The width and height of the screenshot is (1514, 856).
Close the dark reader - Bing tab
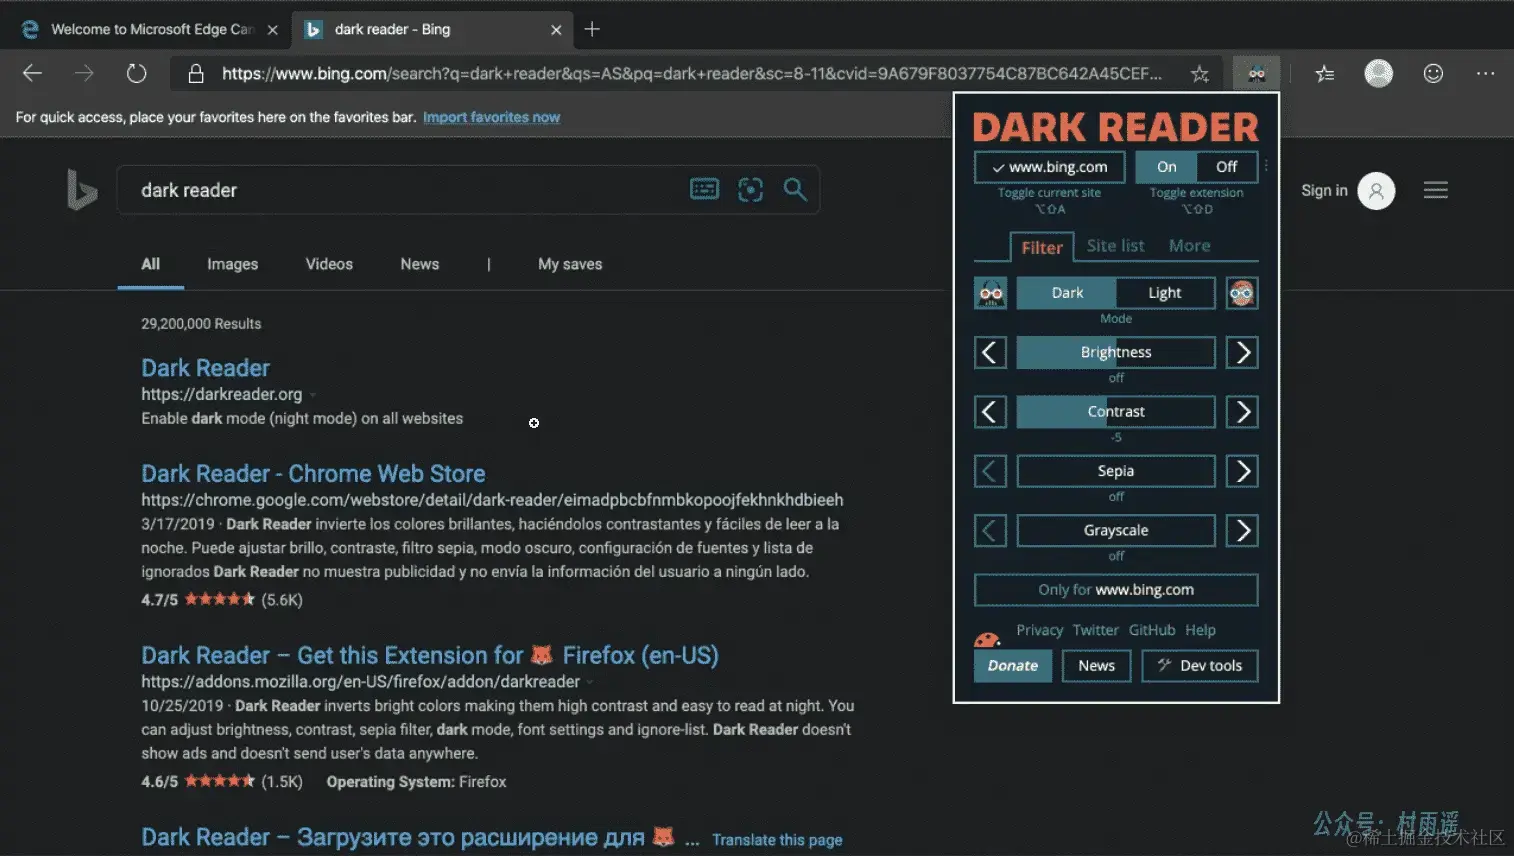(556, 30)
